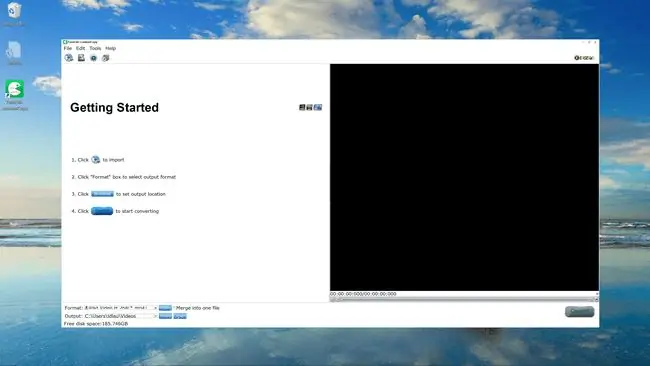Image resolution: width=650 pixels, height=366 pixels.
Task: Click the middle view-mode icon beside Getting Started
Action: click(309, 107)
